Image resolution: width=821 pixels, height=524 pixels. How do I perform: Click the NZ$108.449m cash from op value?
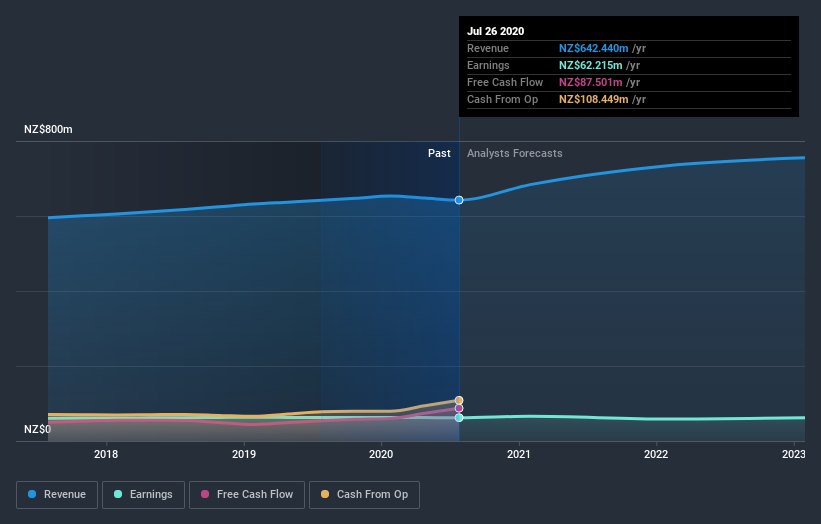click(593, 99)
